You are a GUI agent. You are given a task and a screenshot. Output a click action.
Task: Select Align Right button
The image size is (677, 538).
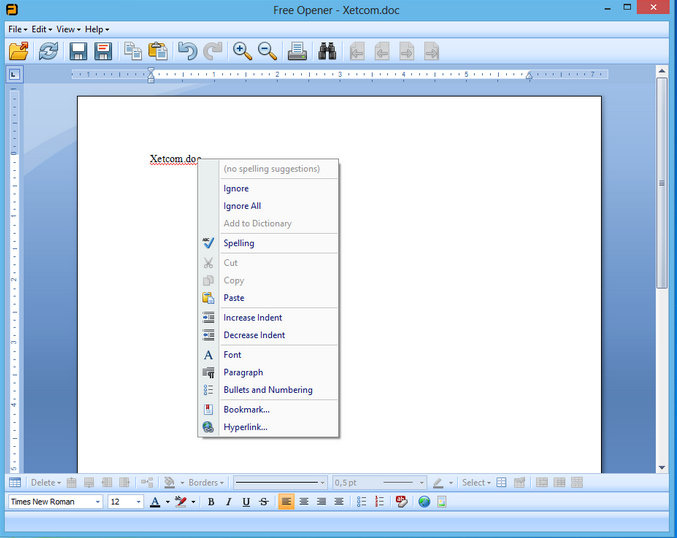point(321,502)
